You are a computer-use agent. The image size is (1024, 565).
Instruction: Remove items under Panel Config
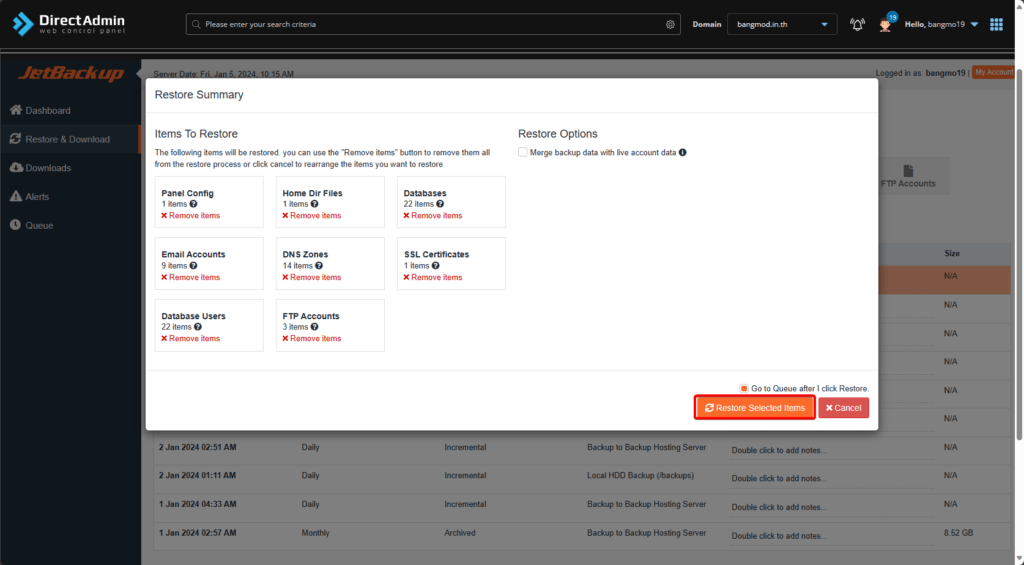pyautogui.click(x=190, y=216)
